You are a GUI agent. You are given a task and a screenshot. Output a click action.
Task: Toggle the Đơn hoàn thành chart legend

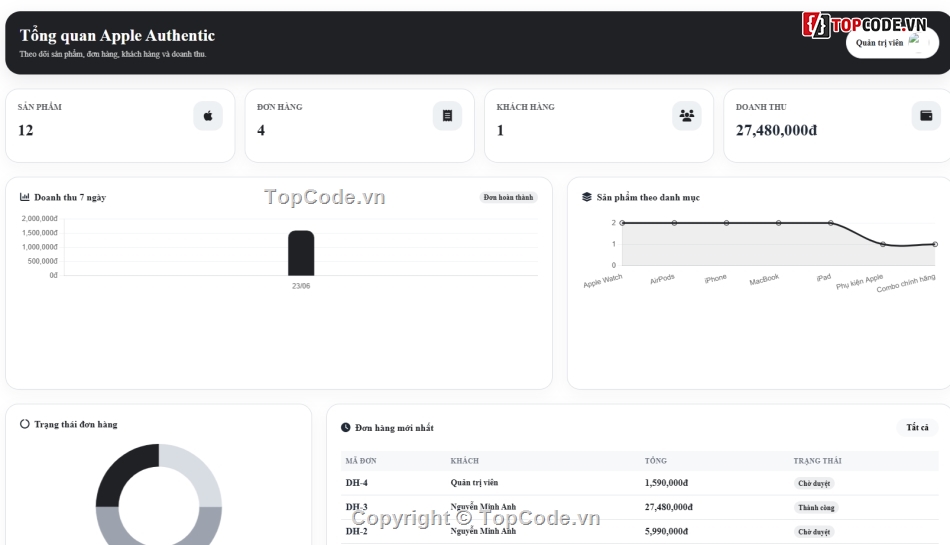coord(508,197)
